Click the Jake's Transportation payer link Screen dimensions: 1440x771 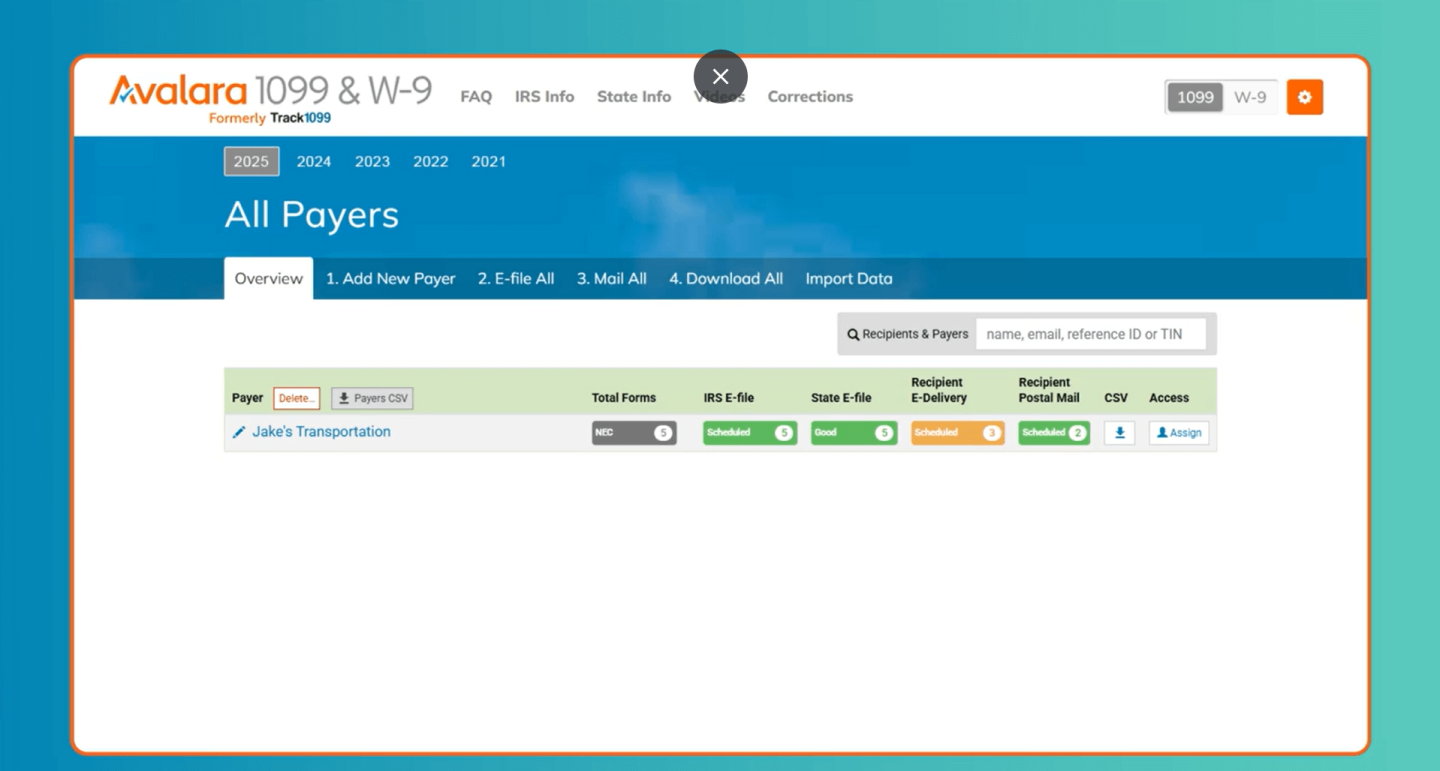point(321,432)
